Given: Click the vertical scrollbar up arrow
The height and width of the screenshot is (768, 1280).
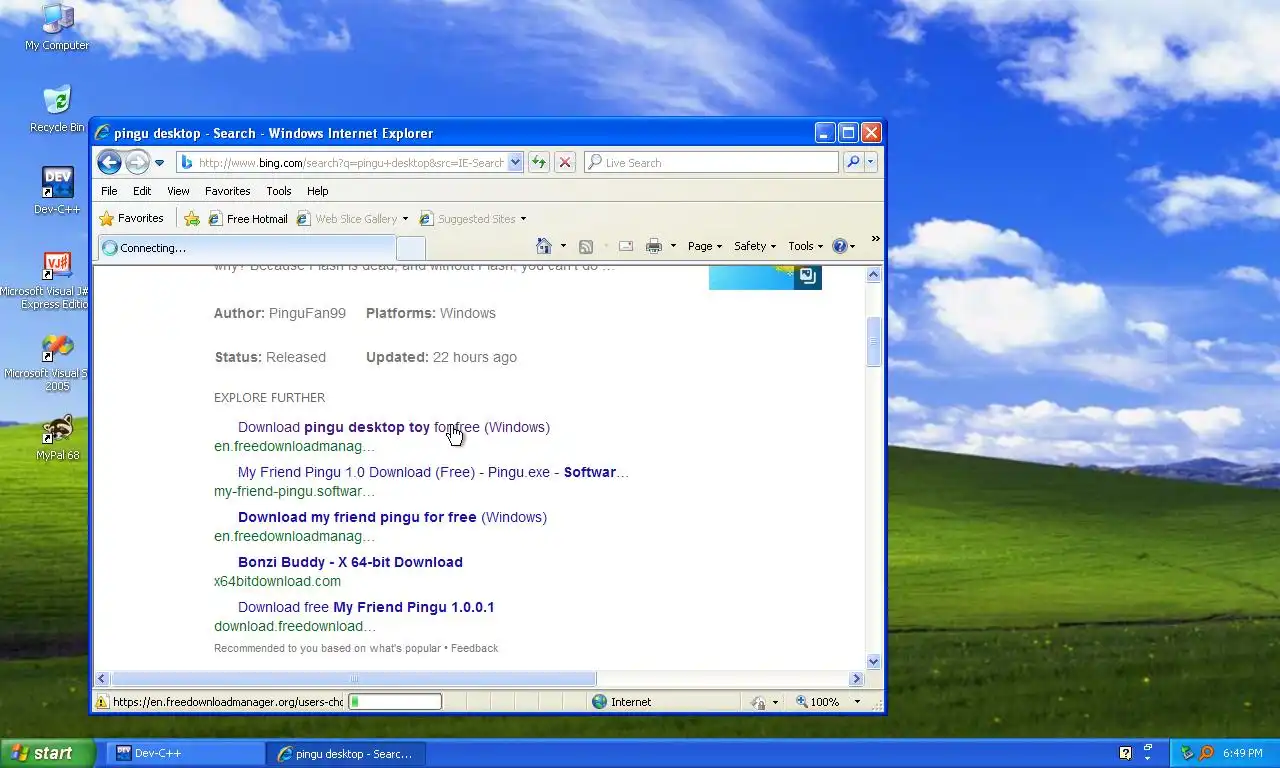Looking at the screenshot, I should [x=874, y=275].
